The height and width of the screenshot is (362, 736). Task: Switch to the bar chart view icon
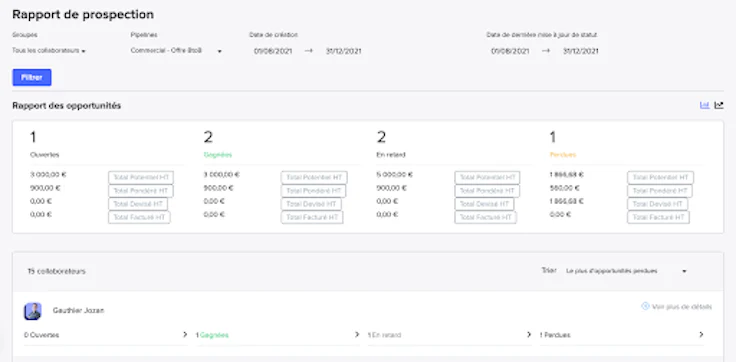point(704,106)
